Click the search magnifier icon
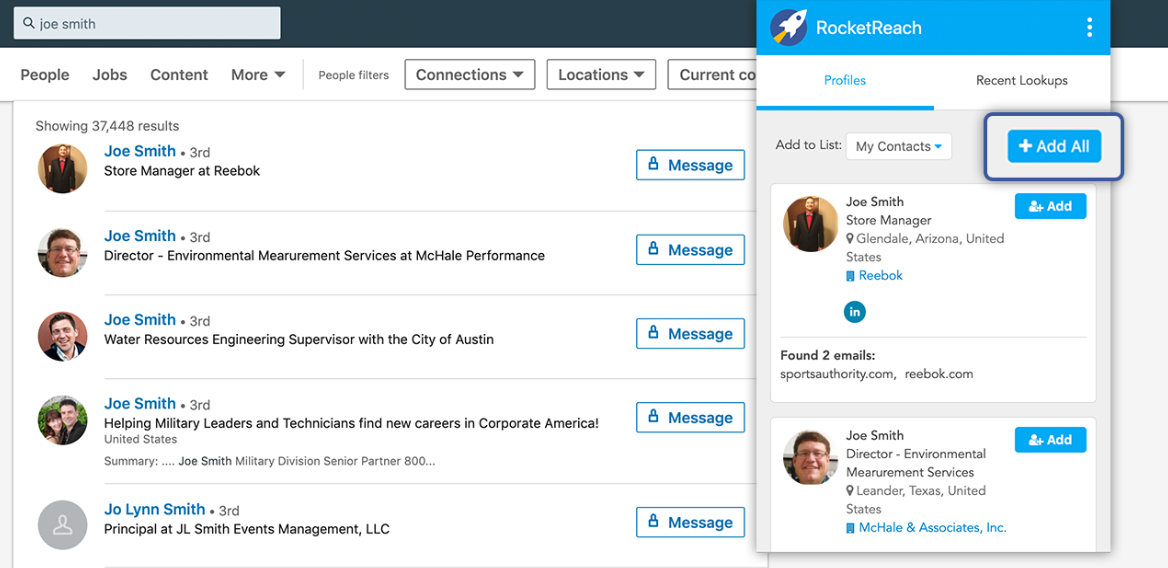Image resolution: width=1168 pixels, height=568 pixels. [28, 23]
